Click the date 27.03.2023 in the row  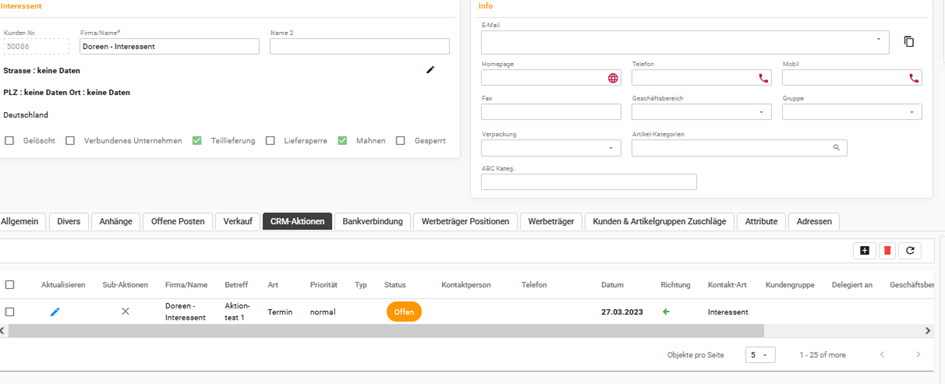[622, 312]
